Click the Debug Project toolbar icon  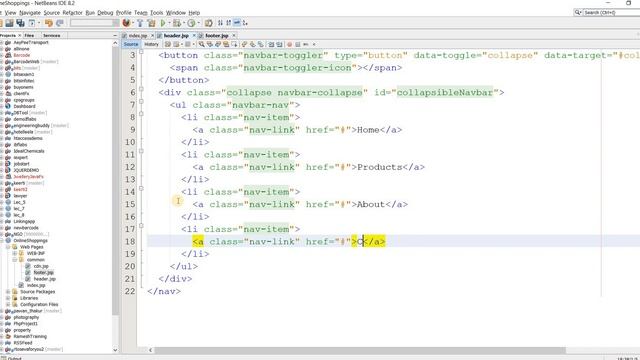point(177,23)
